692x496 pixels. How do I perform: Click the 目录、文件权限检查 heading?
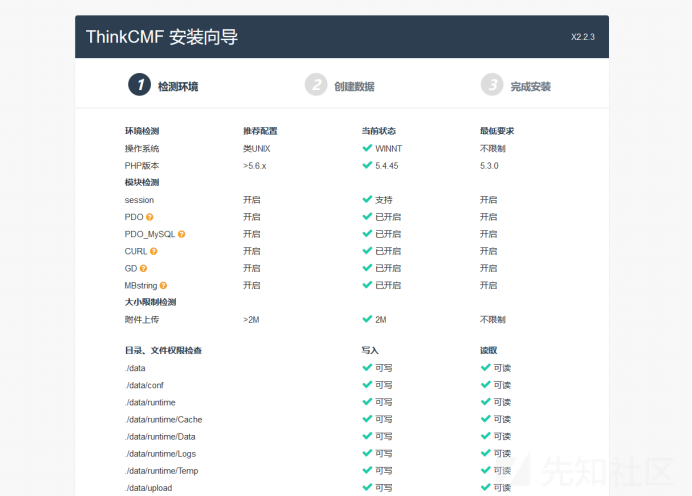(x=163, y=350)
